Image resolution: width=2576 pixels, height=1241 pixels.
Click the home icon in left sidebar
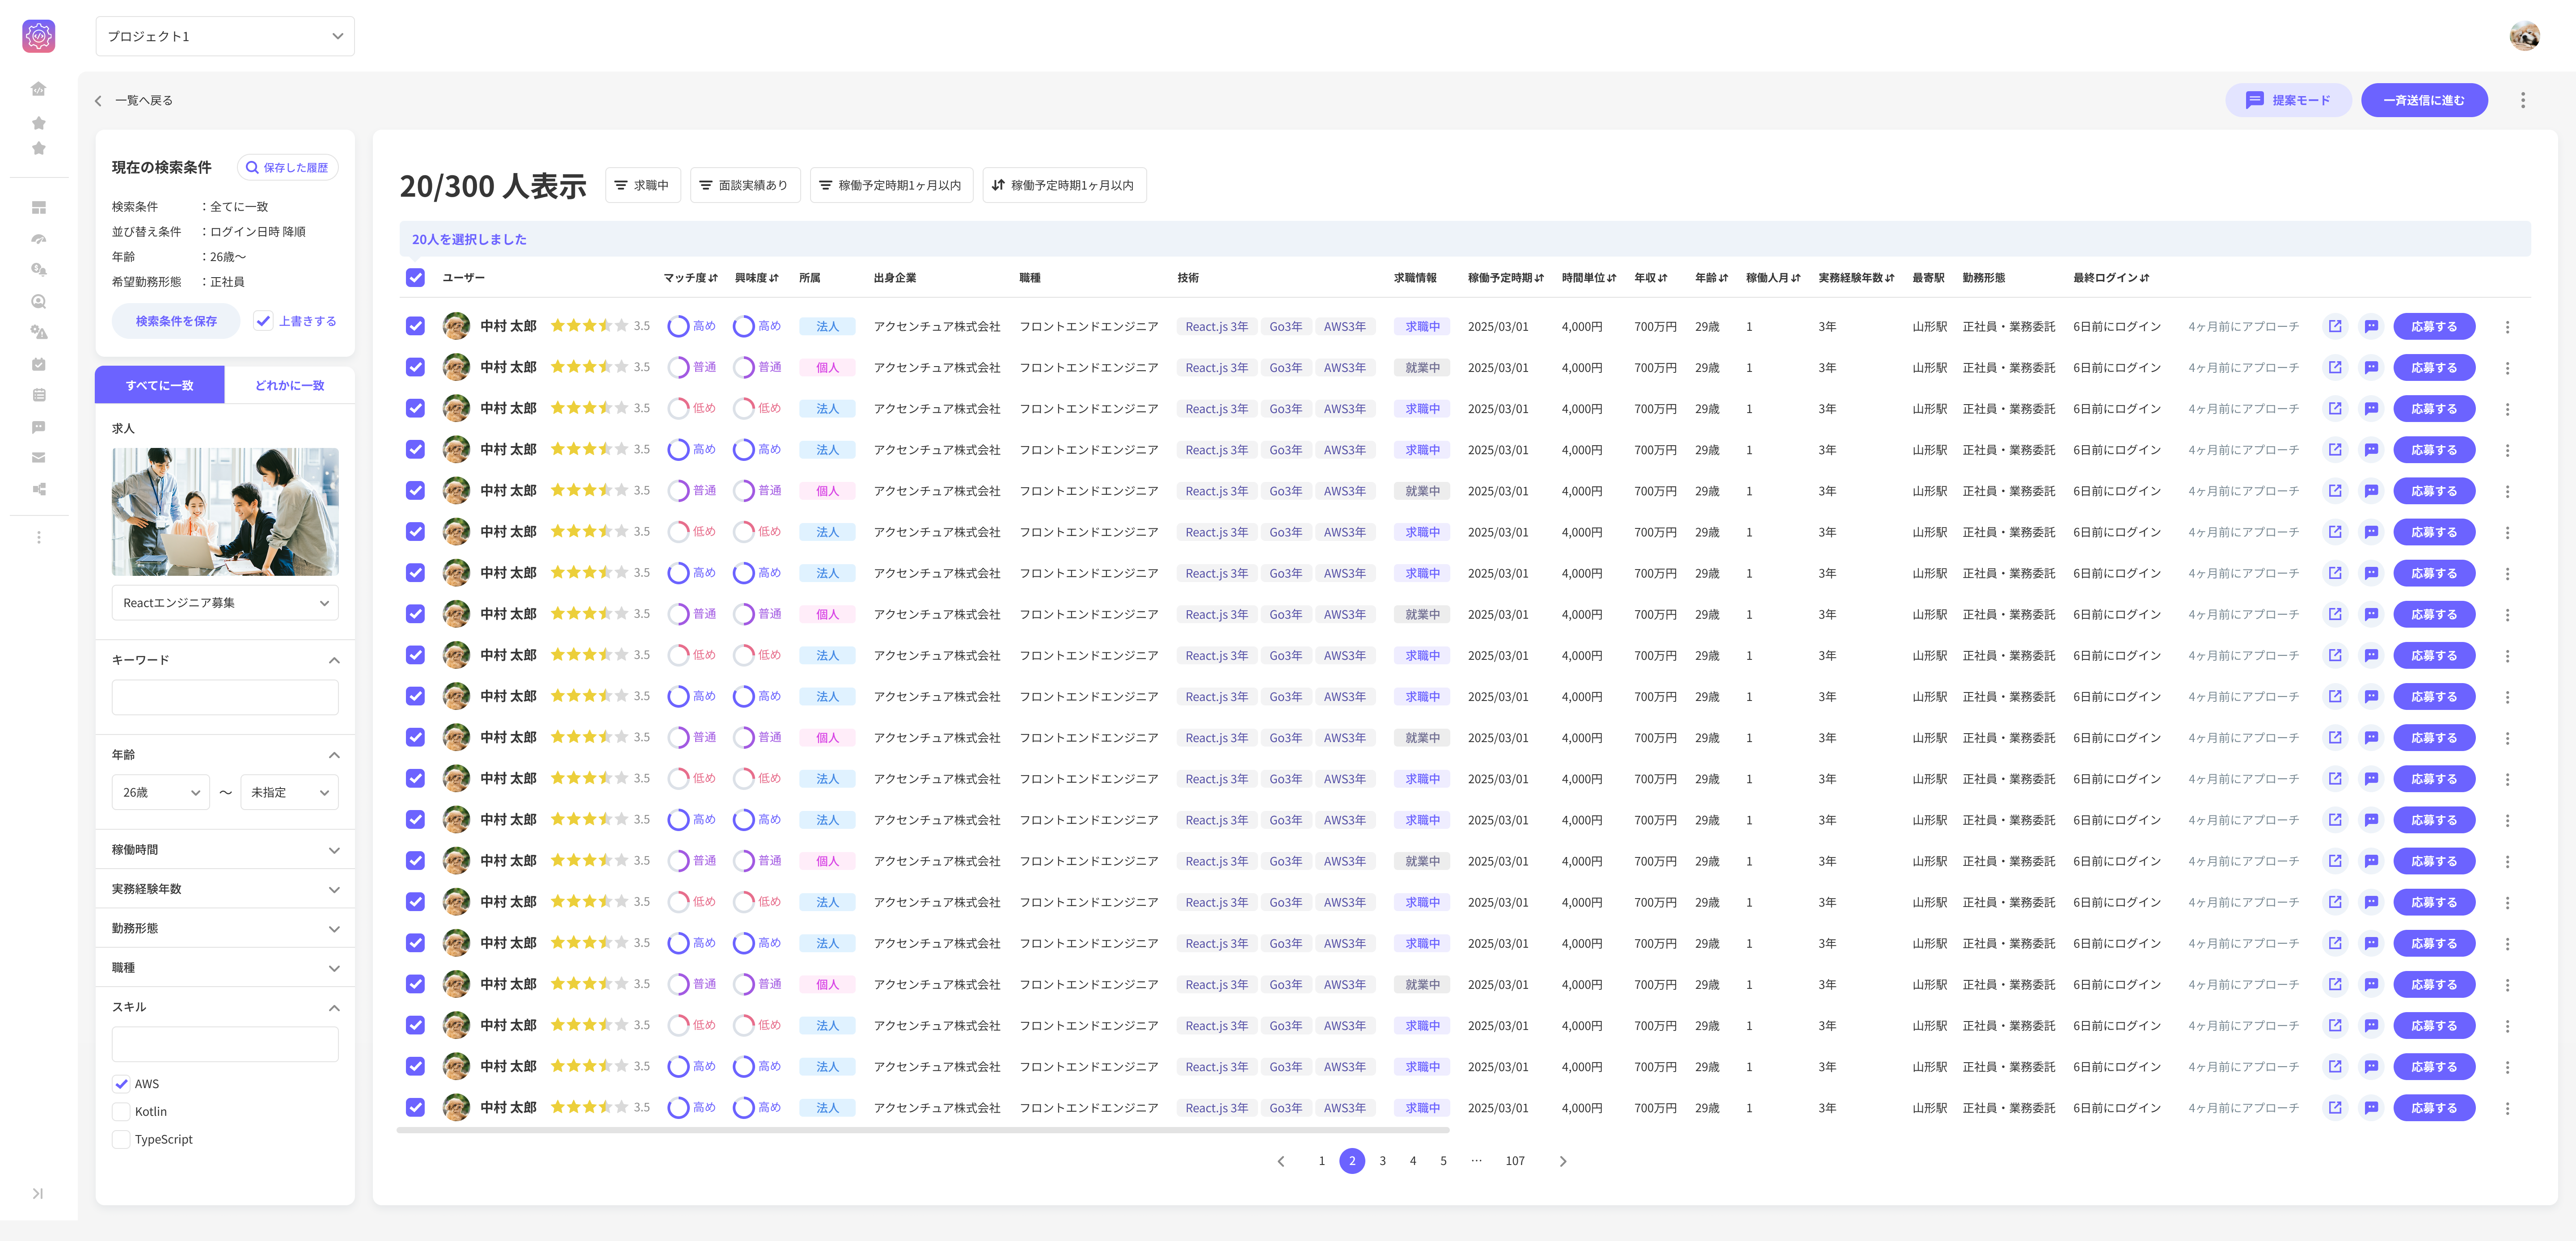(x=38, y=89)
